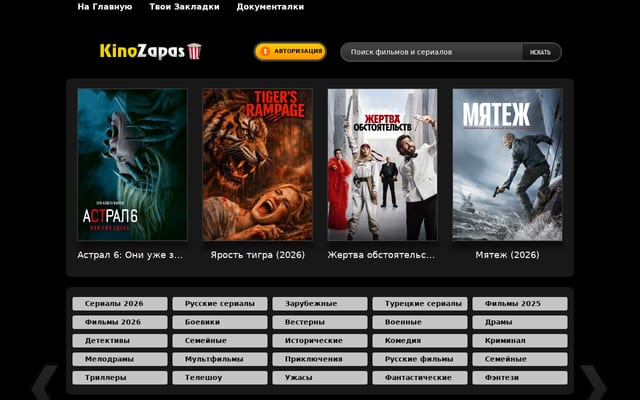Click the right carousel arrow
The height and width of the screenshot is (400, 640).
click(x=593, y=383)
